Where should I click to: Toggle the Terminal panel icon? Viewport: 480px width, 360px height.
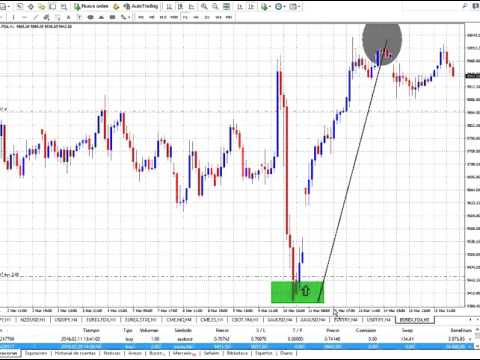(52, 6)
